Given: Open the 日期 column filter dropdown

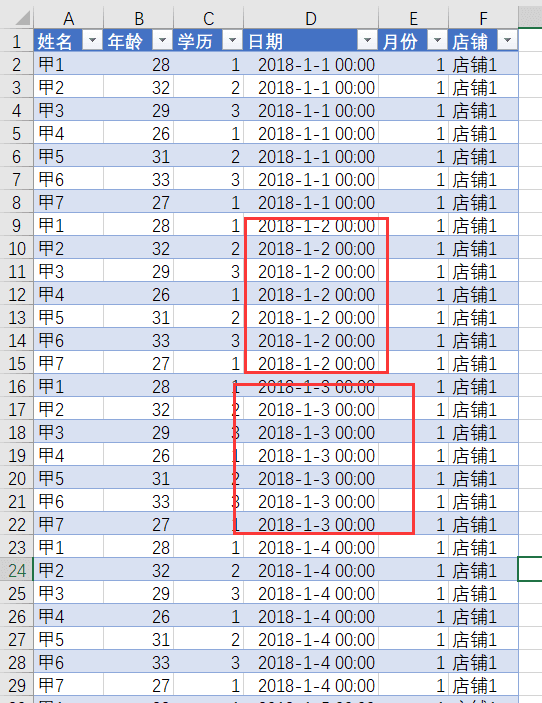Looking at the screenshot, I should click(367, 41).
